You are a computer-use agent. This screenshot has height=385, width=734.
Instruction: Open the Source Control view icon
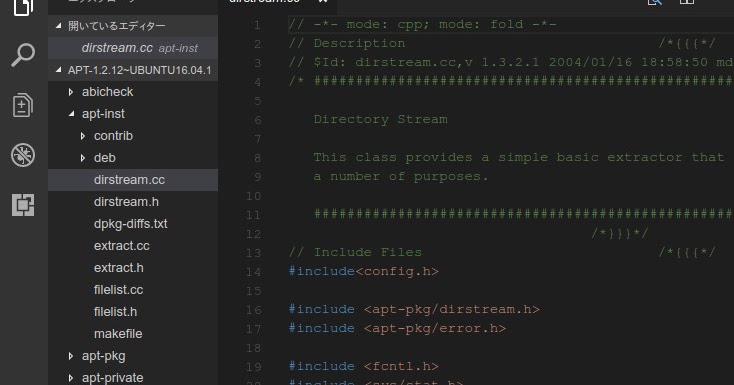(x=22, y=105)
